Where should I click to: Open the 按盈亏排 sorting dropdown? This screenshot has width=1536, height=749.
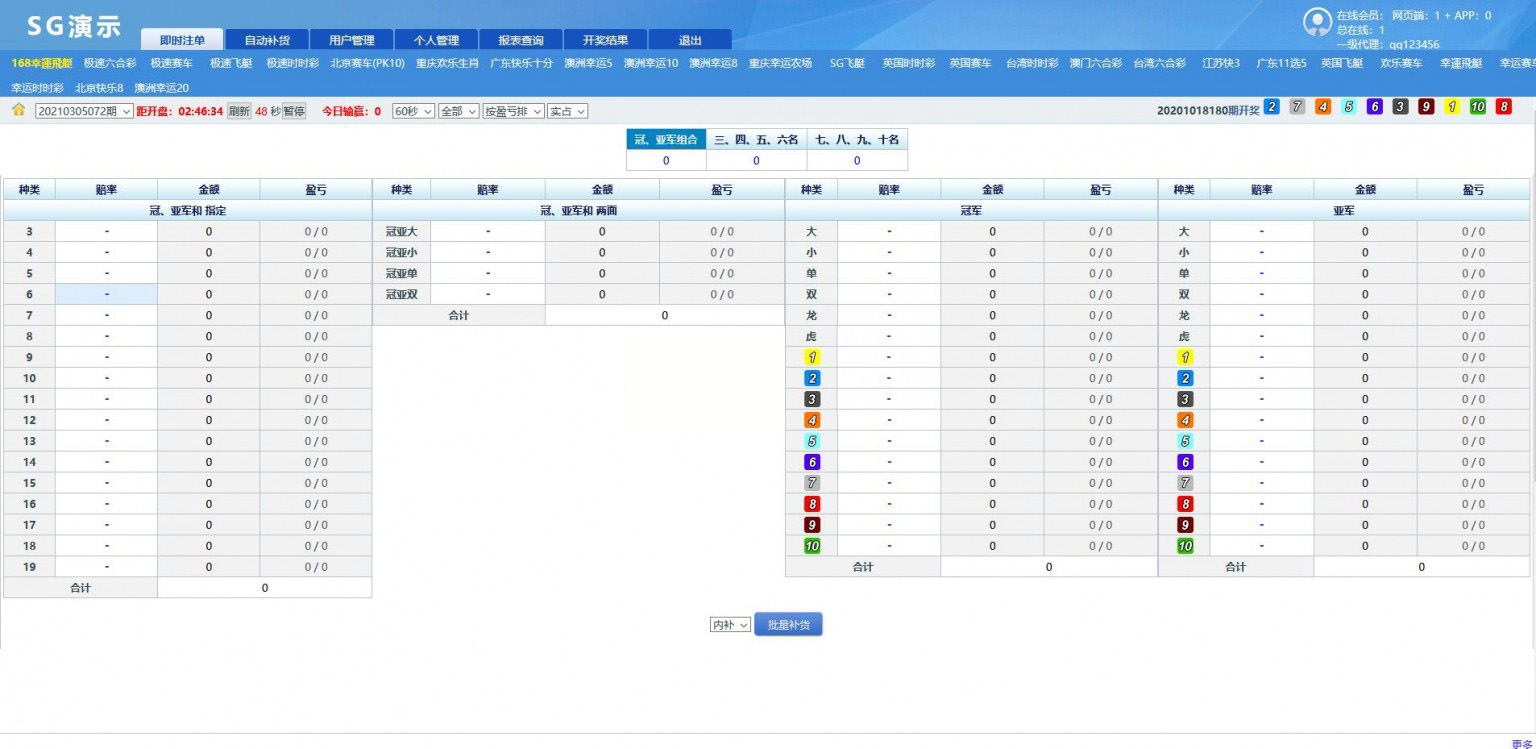click(512, 111)
